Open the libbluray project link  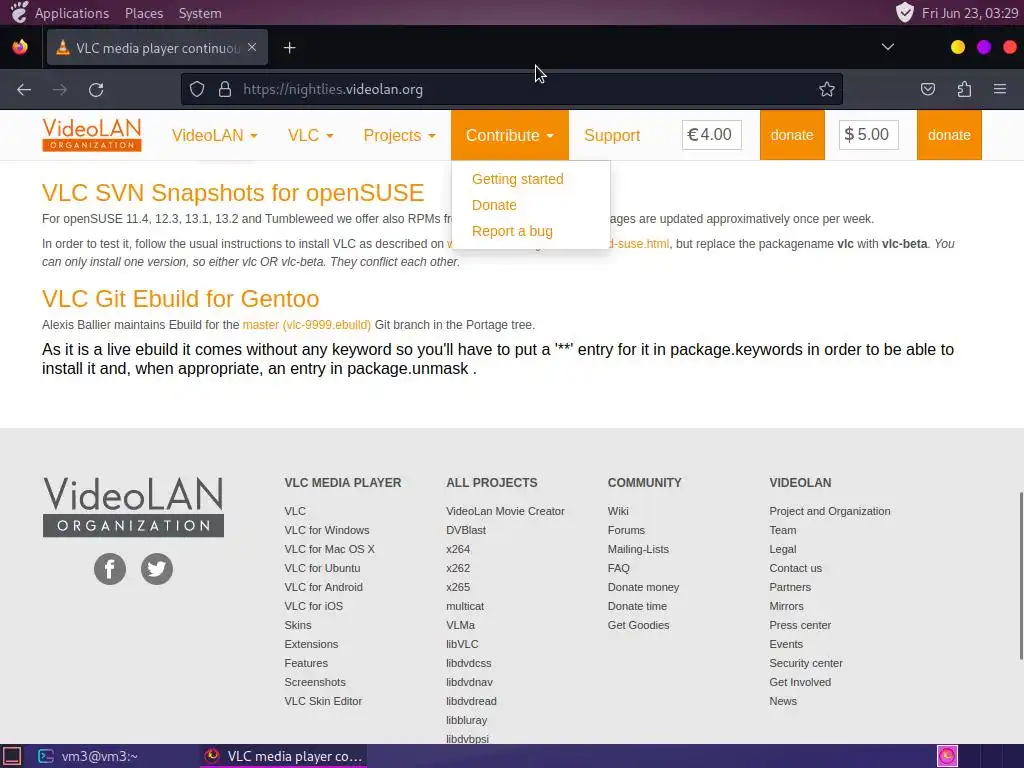pos(466,720)
